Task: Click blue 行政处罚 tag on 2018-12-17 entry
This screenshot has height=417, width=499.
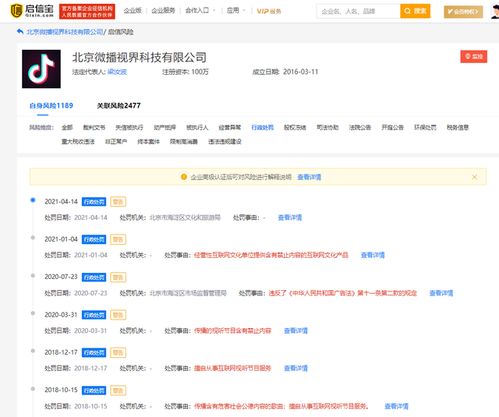Action: [94, 352]
